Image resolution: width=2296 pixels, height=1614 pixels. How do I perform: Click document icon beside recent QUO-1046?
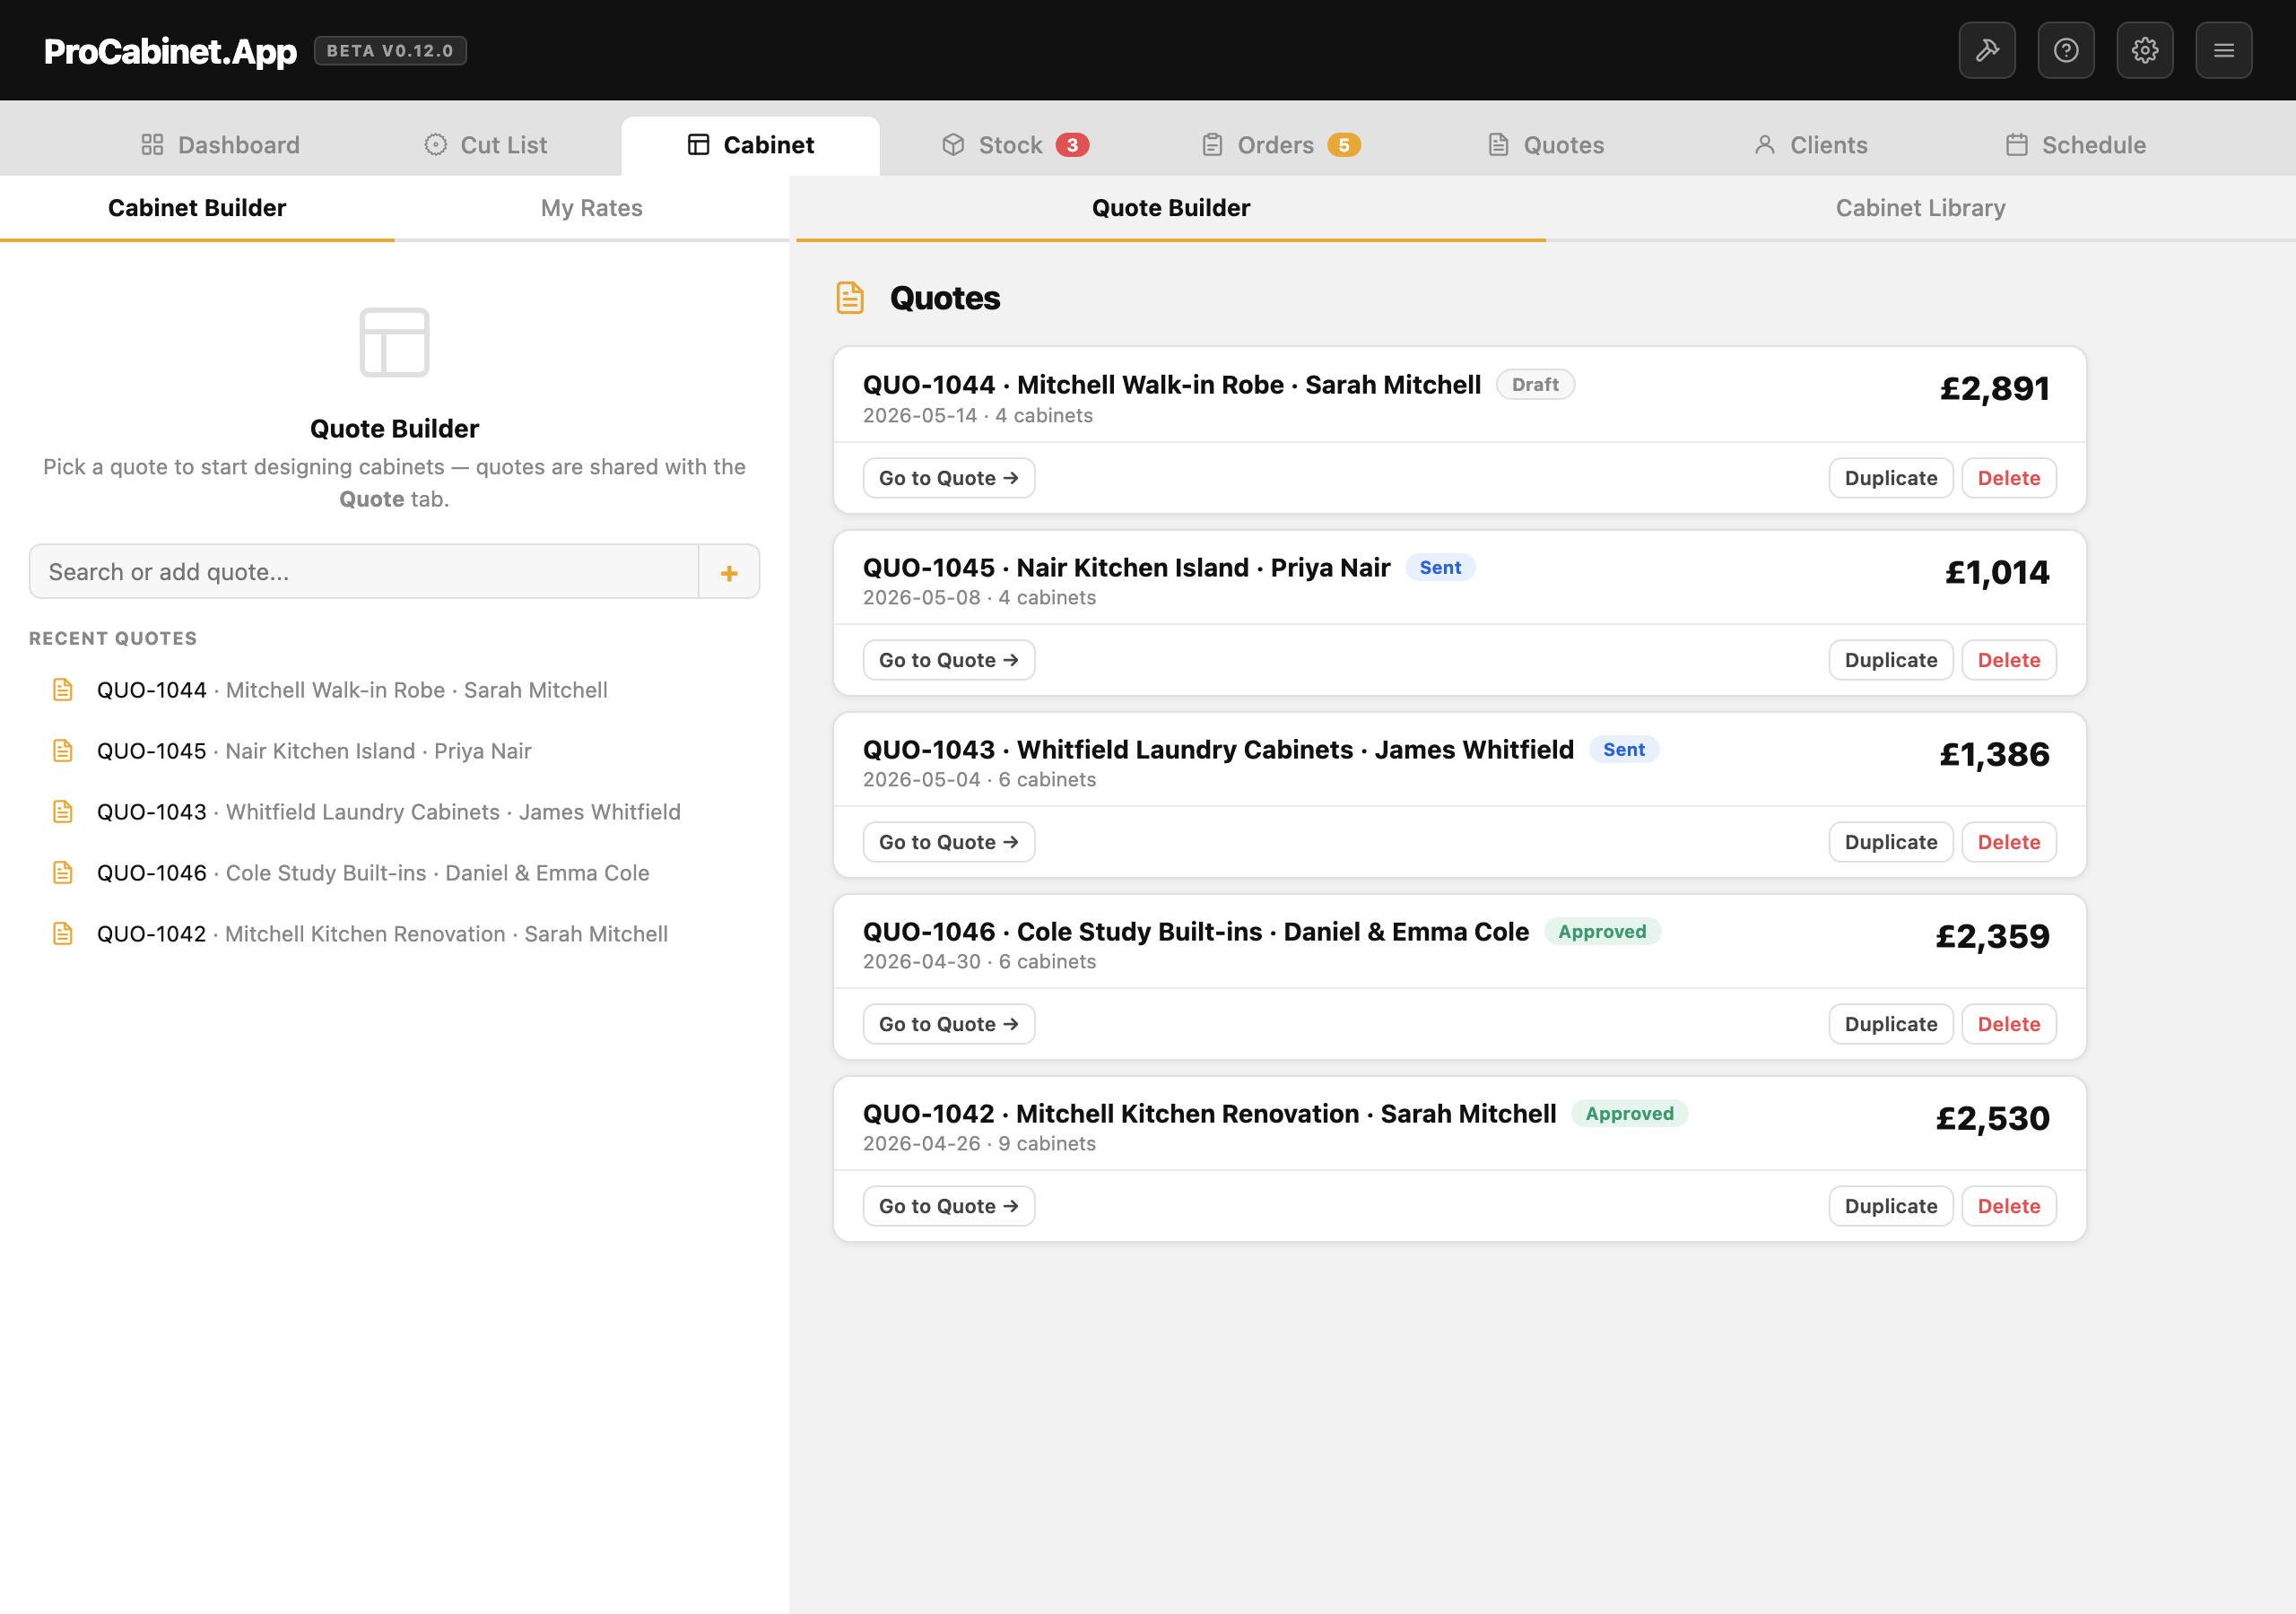pos(63,873)
